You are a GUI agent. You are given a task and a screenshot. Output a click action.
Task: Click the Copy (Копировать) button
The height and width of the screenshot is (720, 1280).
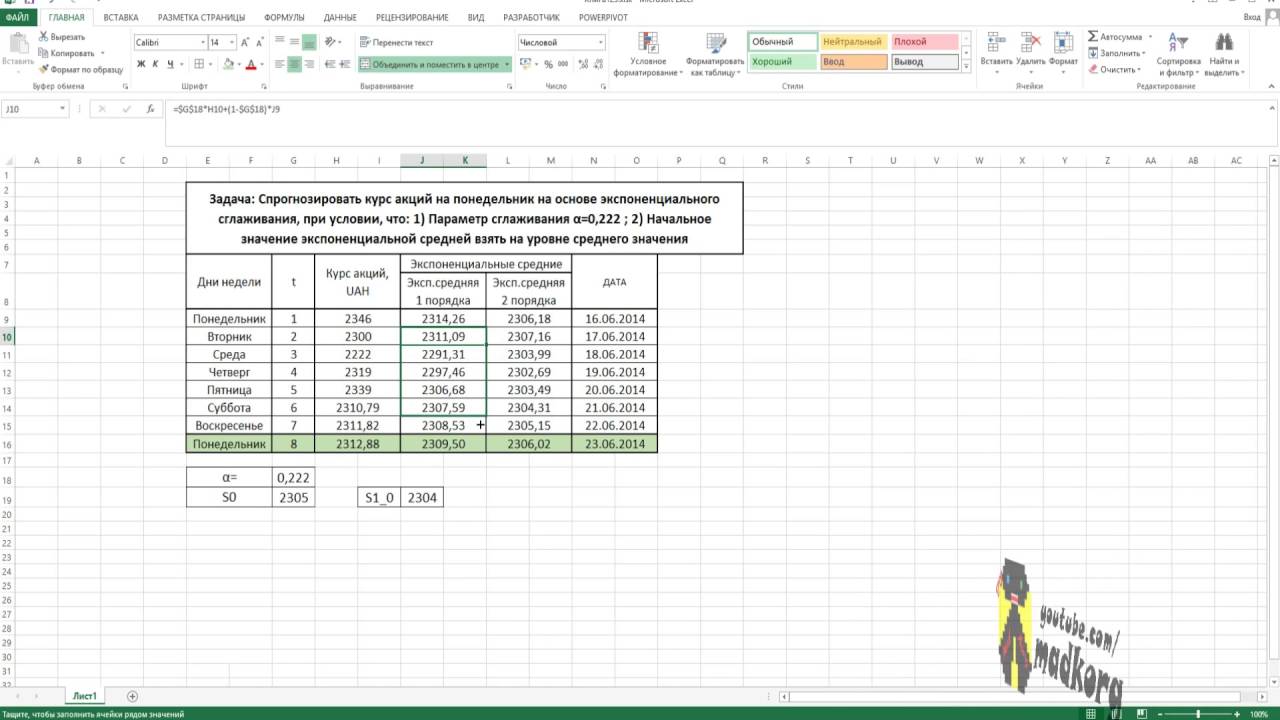point(68,53)
